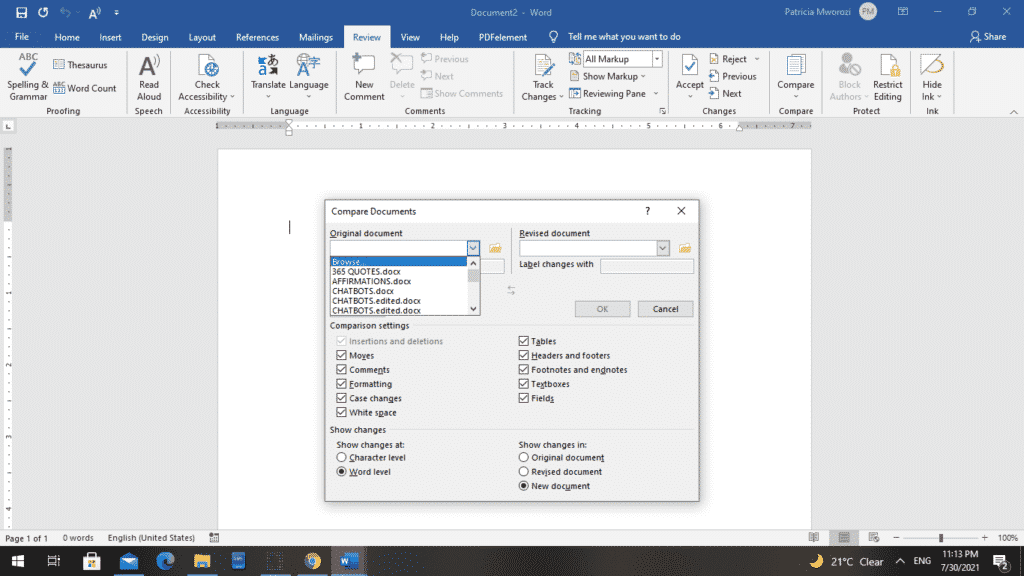The width and height of the screenshot is (1024, 576).
Task: Open the Tracking group dialog launcher
Action: click(x=662, y=111)
